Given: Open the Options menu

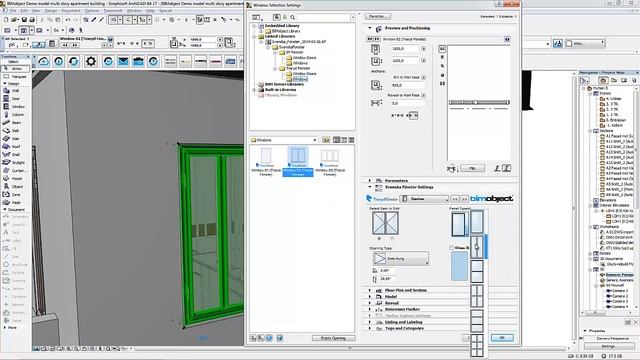Looking at the screenshot, I should point(92,11).
